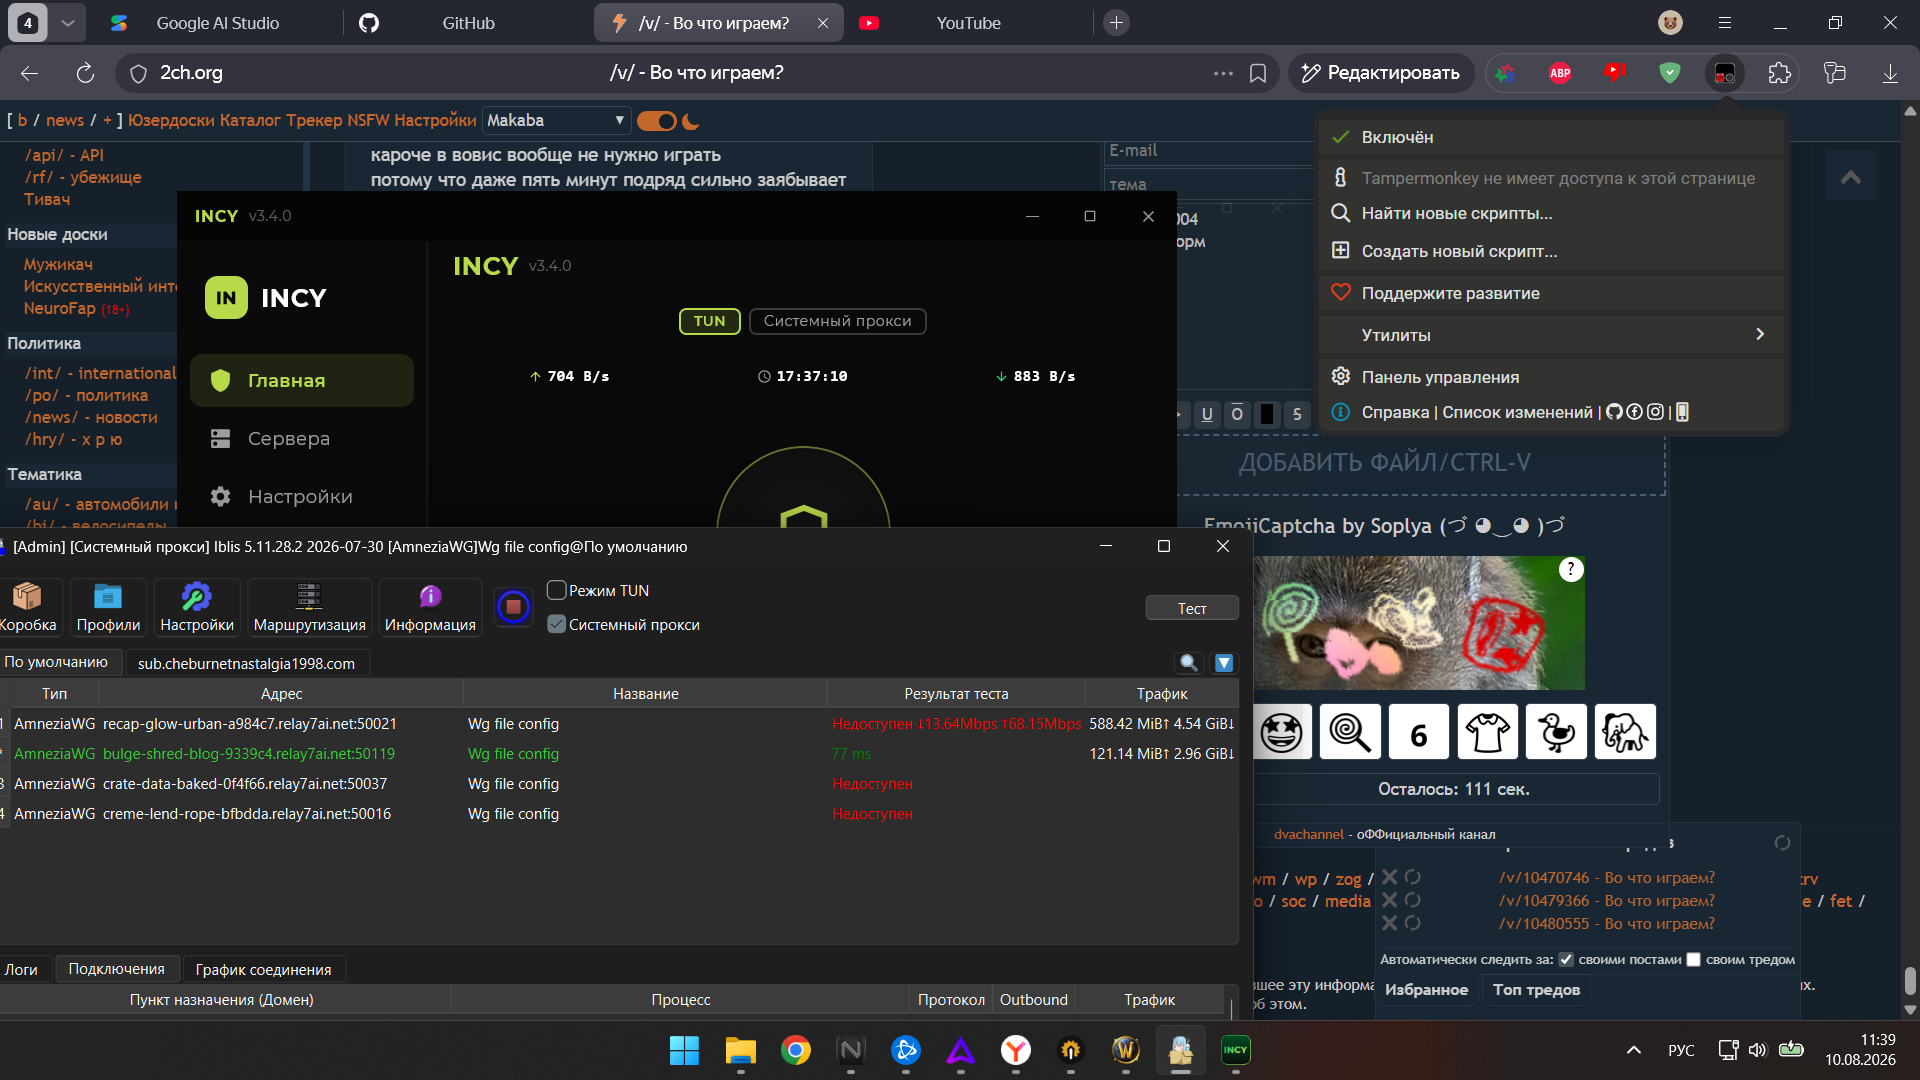This screenshot has height=1080, width=1920.
Task: Open the three-dot menu in the address bar
Action: coord(1223,73)
